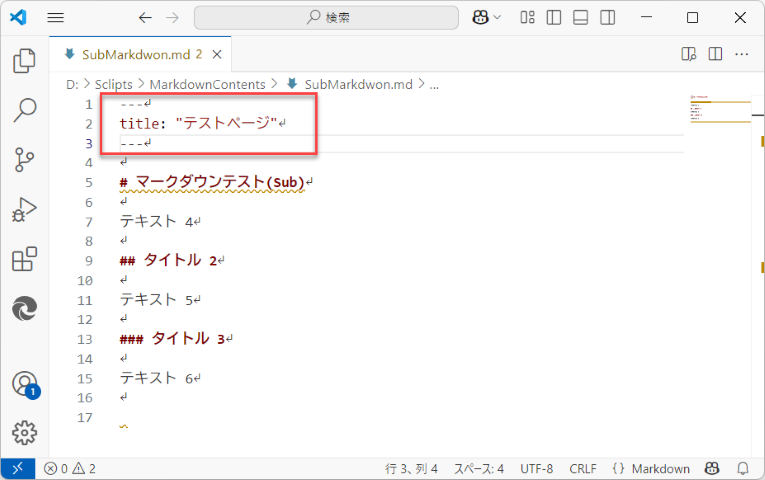The height and width of the screenshot is (480, 765).
Task: Expand the Copilot dropdown chevron
Action: click(x=497, y=18)
